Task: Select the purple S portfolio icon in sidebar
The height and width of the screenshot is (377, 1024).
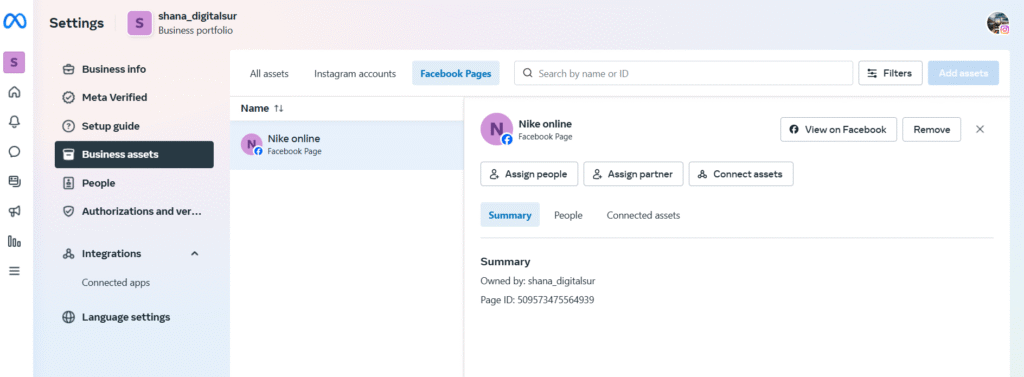Action: (14, 63)
